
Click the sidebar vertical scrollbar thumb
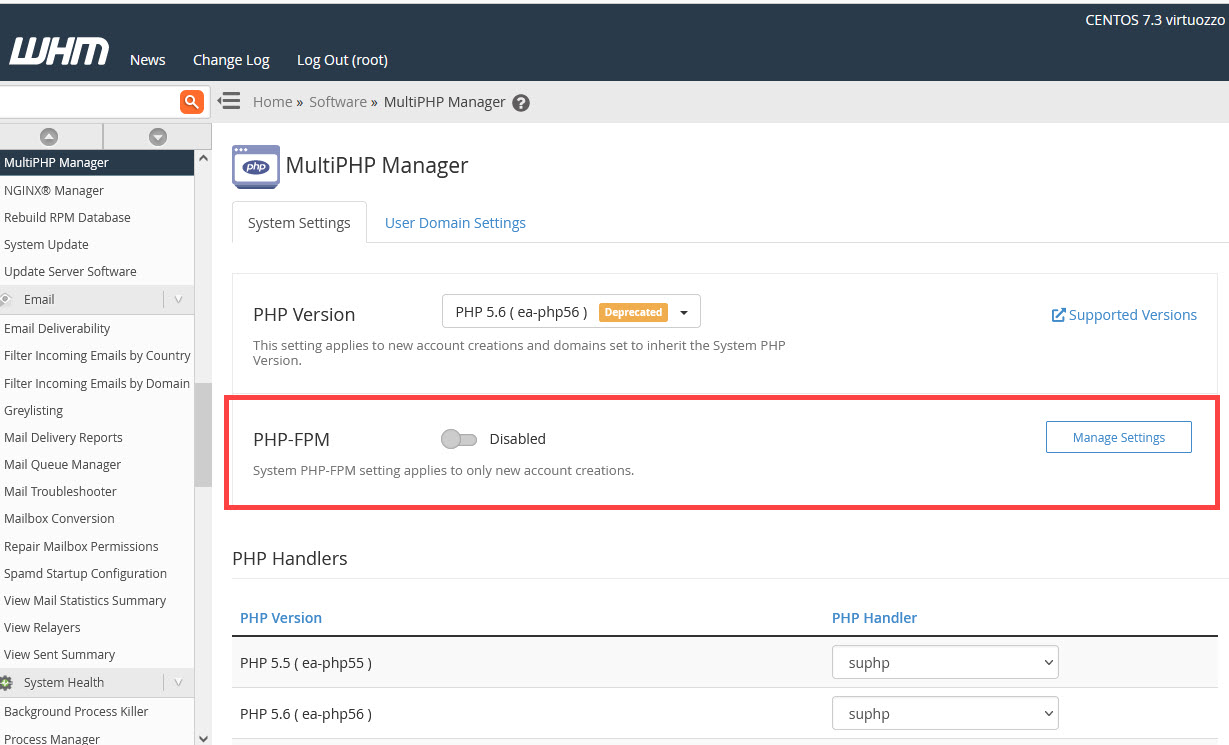[203, 435]
